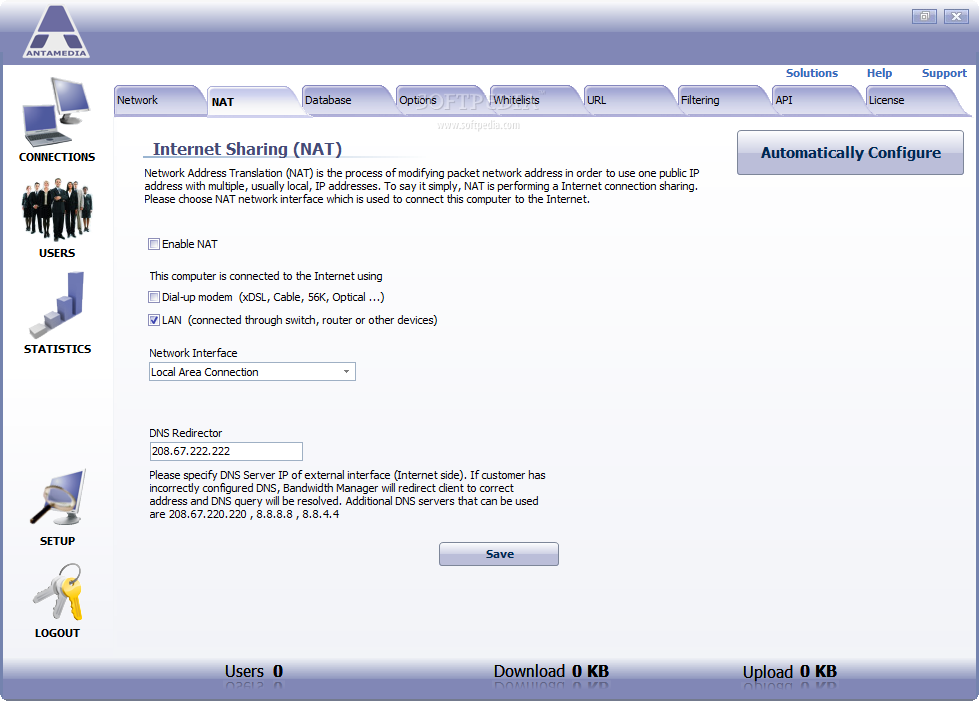
Task: Click the Antamedia logo
Action: click(x=56, y=32)
